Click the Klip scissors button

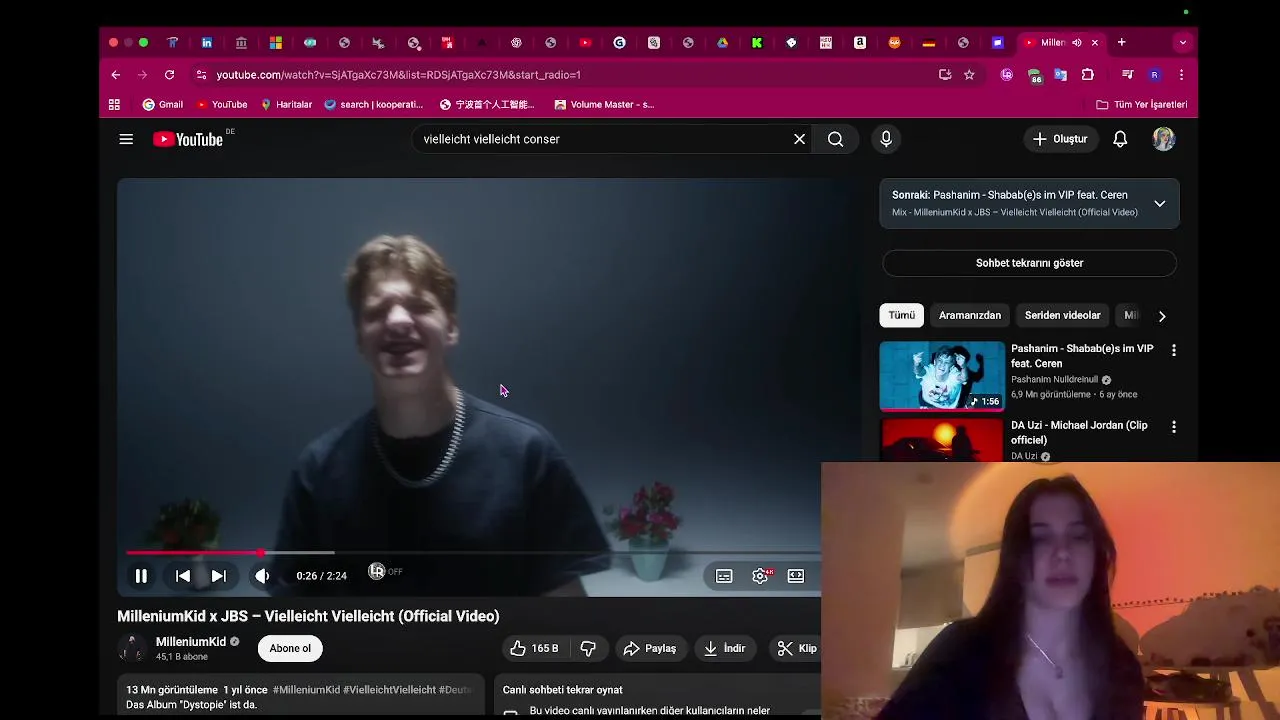tap(797, 648)
